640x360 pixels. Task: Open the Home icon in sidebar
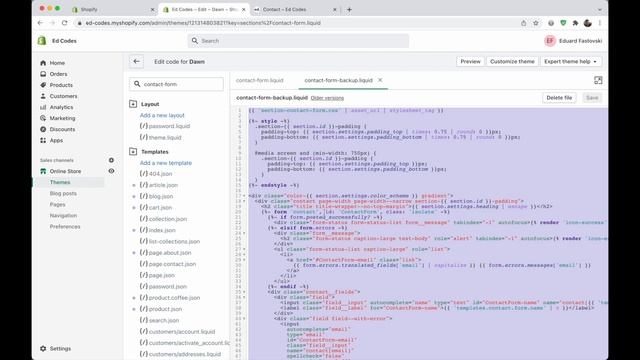[43, 63]
